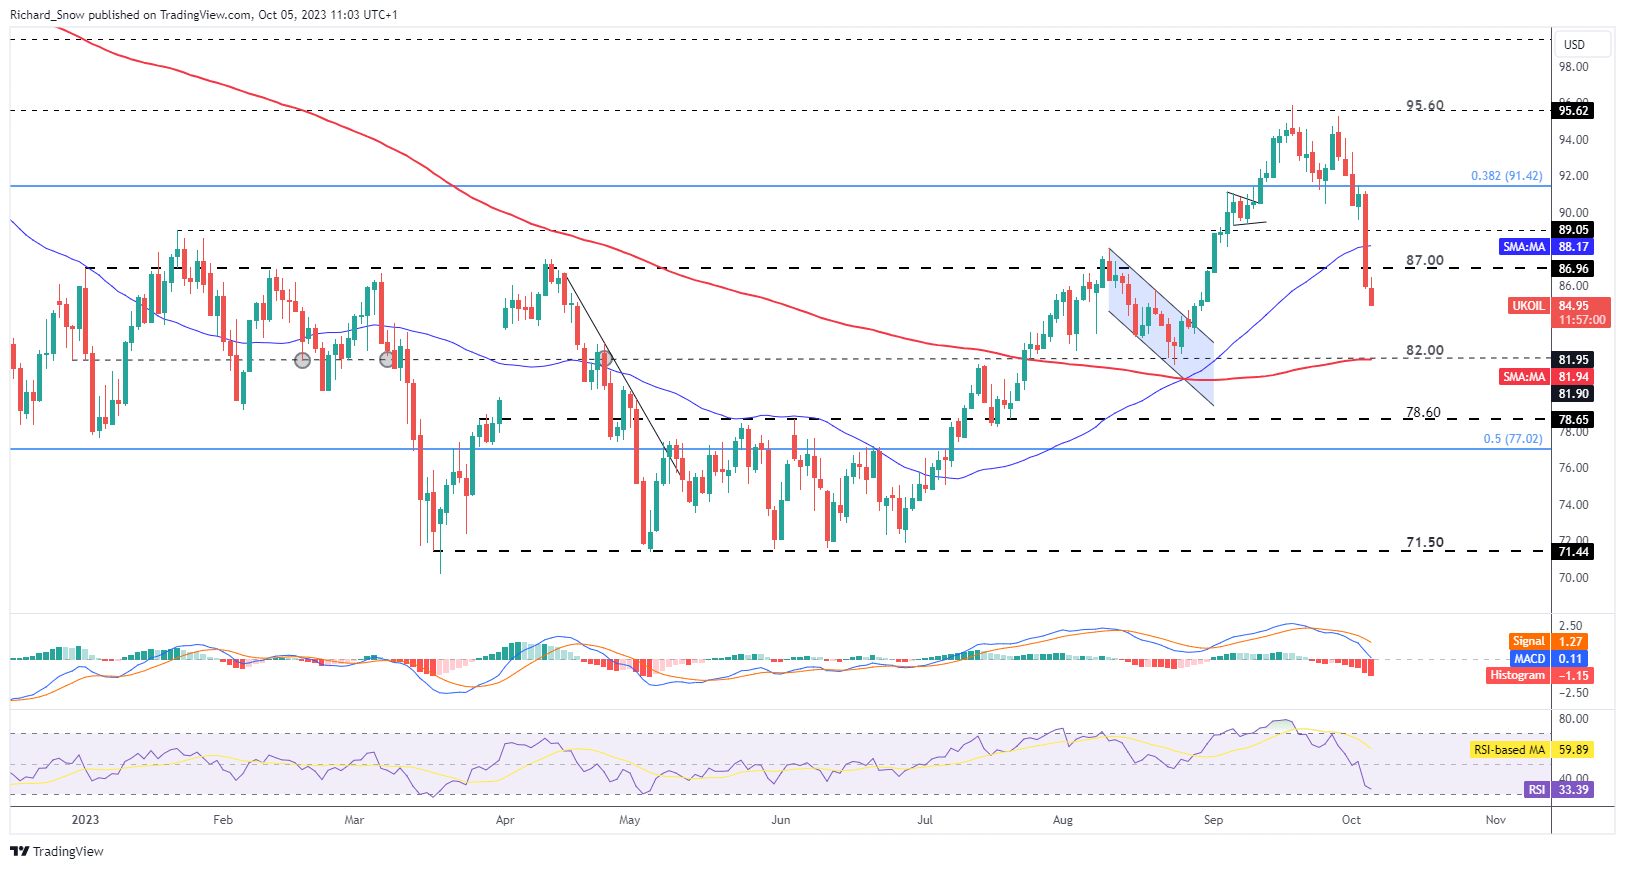
Task: Click -2.50 on the MACD axis
Action: [x=1573, y=693]
